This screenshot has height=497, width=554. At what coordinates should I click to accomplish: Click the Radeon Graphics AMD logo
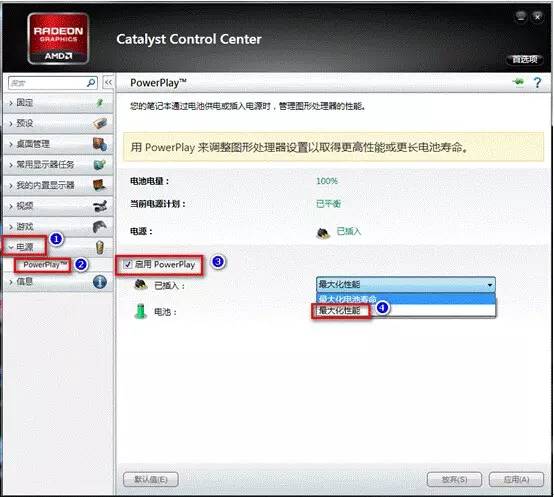(x=58, y=38)
